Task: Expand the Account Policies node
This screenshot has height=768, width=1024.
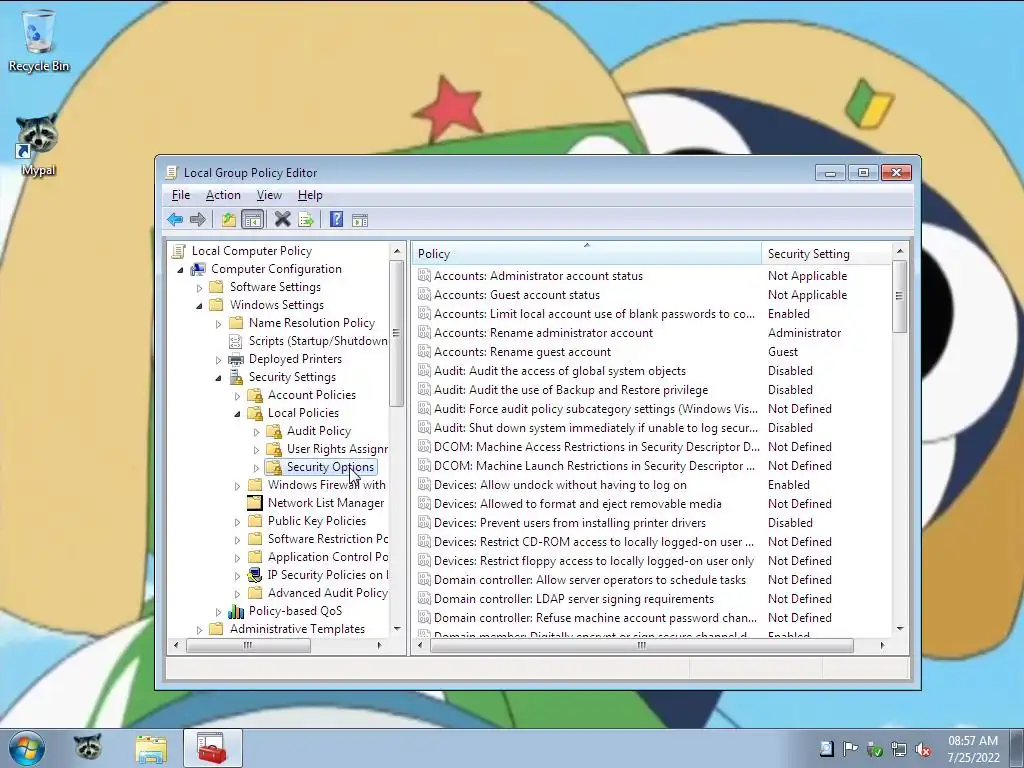Action: point(238,396)
